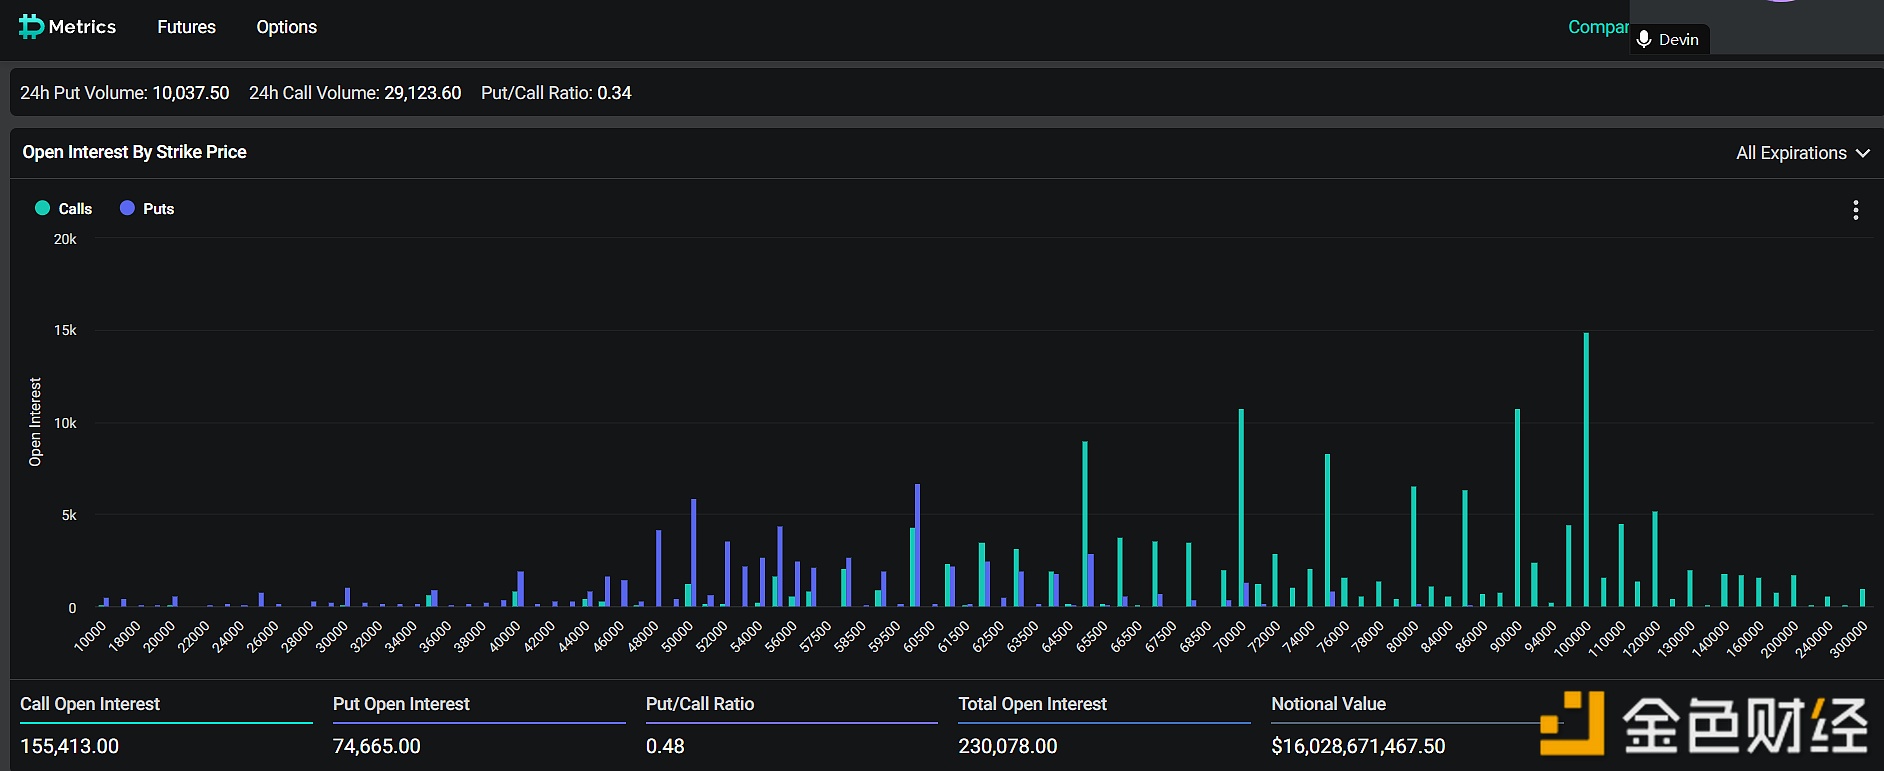Screen dimensions: 1884x771
Task: Click the 24h Call Volume value
Action: coord(423,93)
